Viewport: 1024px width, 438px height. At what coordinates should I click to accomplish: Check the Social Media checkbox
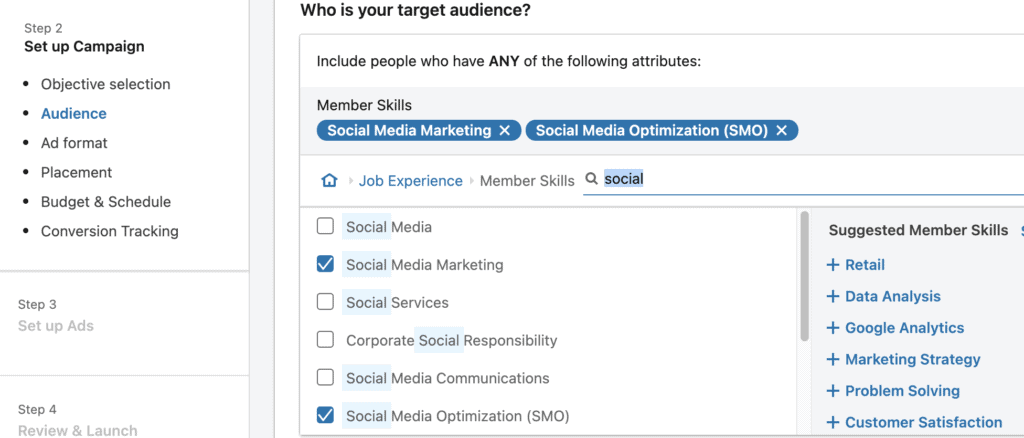(x=325, y=226)
